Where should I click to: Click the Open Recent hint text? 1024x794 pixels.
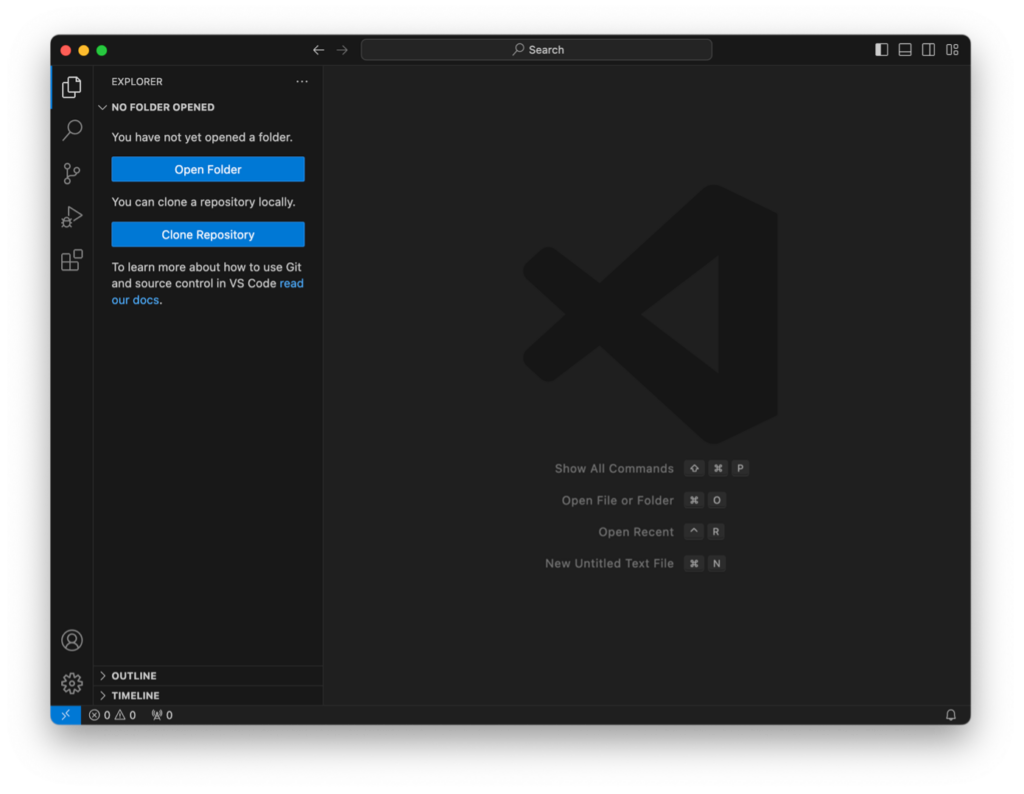pos(636,532)
